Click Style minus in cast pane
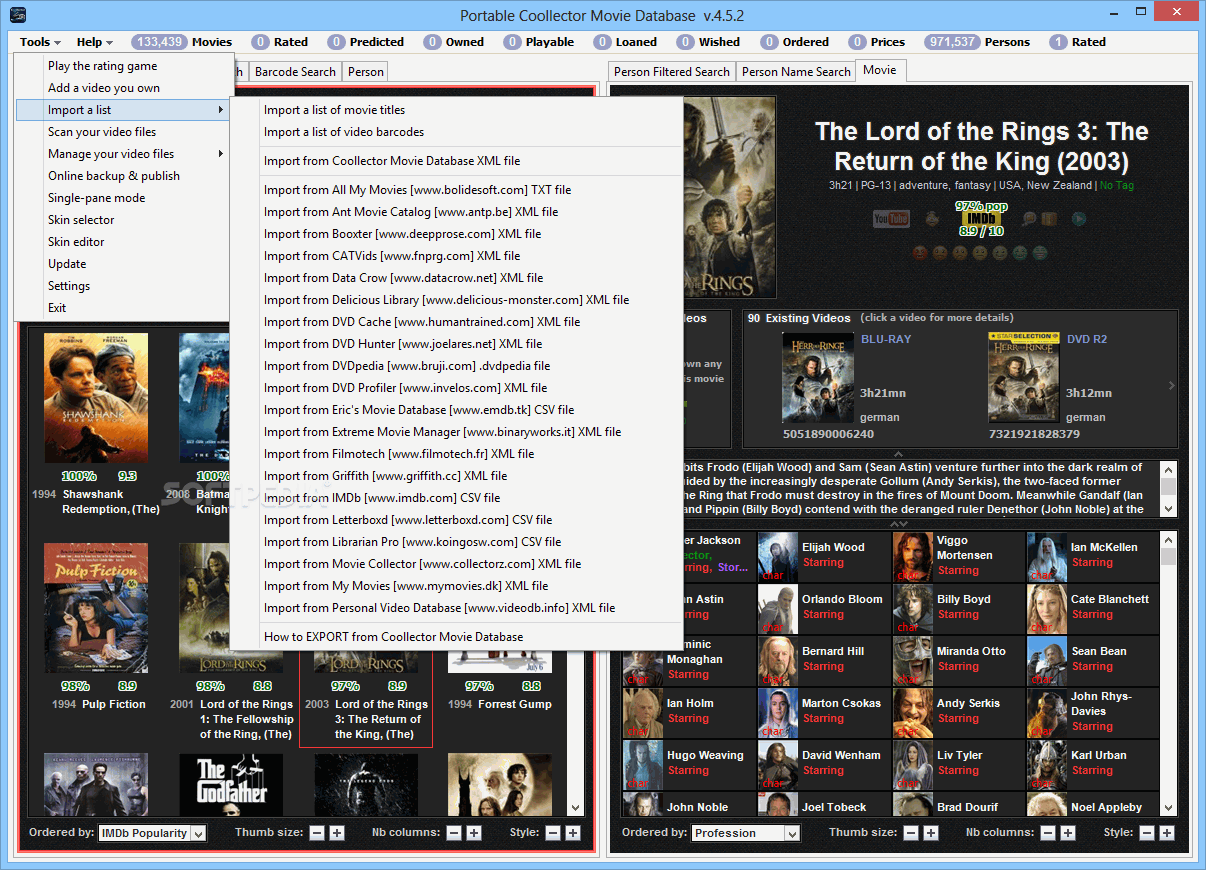Screen dimensions: 1206x870 pyautogui.click(x=1147, y=833)
